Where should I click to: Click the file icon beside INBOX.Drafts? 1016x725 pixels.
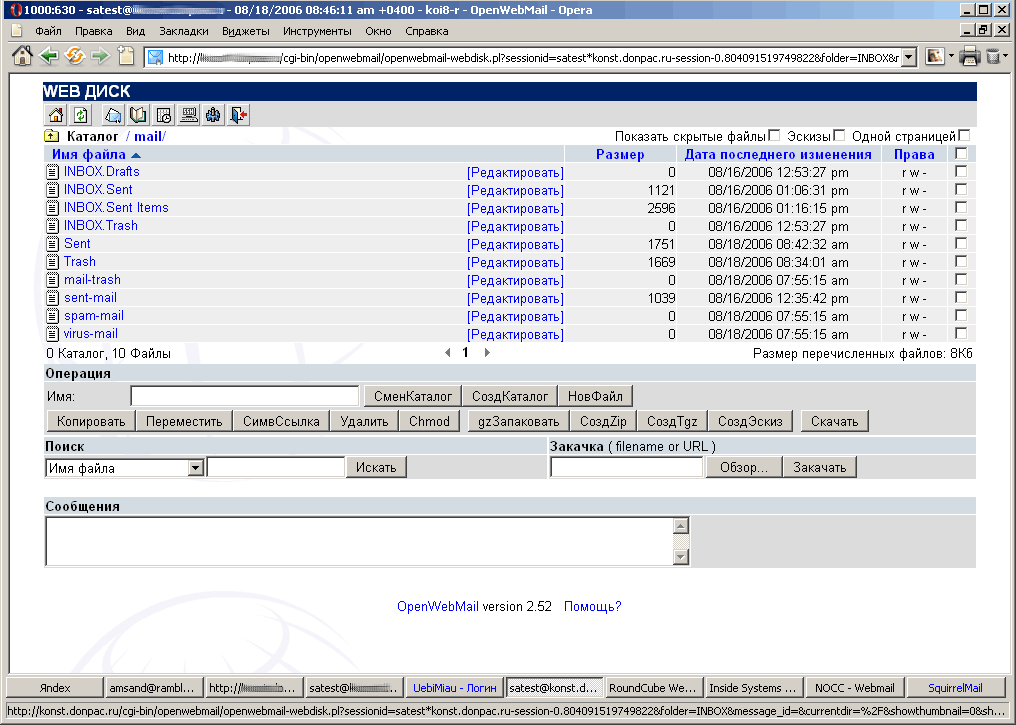point(52,172)
